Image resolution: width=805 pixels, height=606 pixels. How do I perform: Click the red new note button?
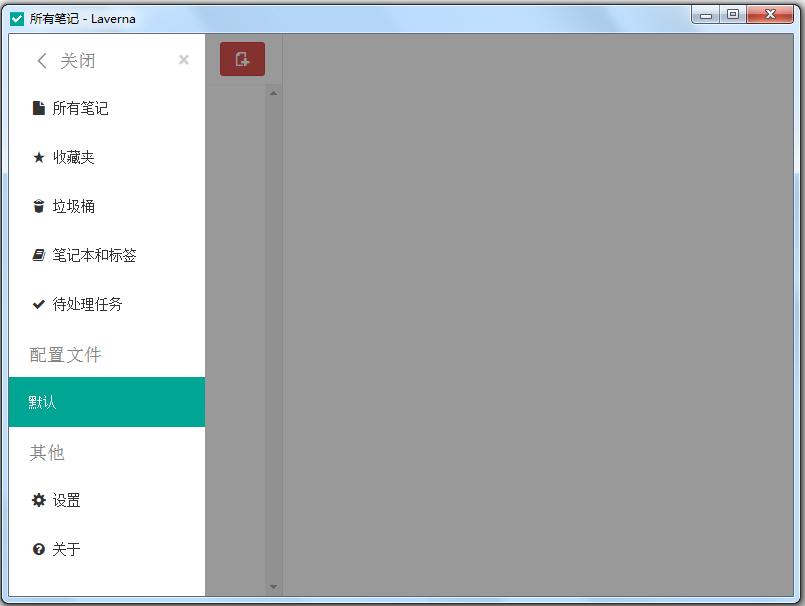242,59
